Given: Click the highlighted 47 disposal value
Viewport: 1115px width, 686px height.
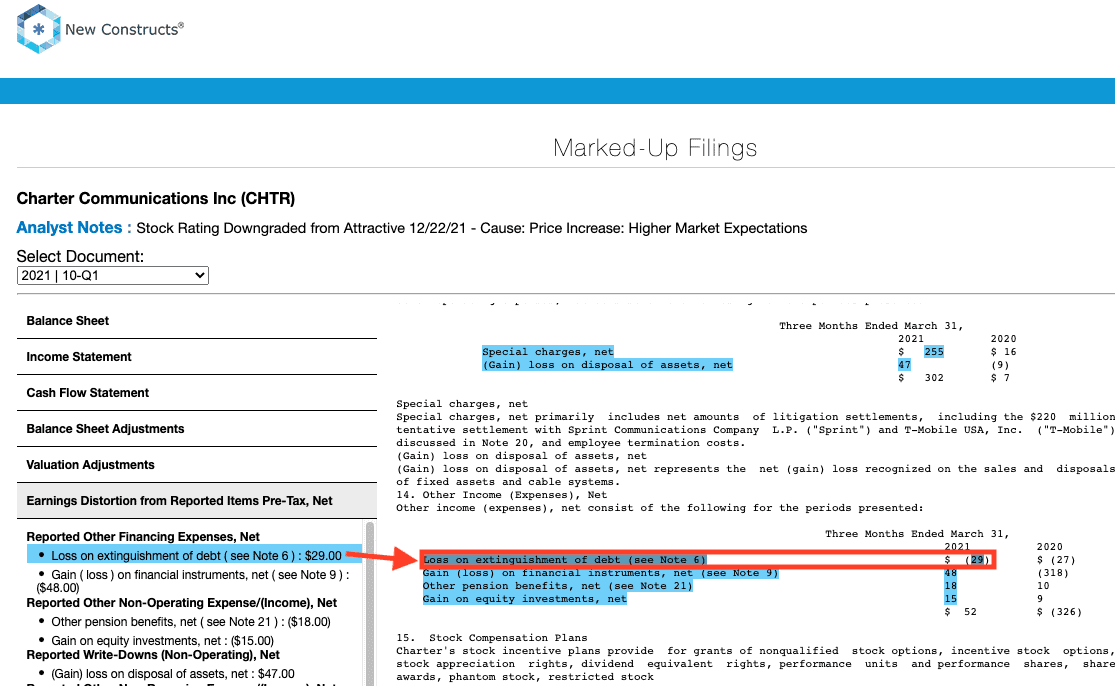Looking at the screenshot, I should (904, 365).
